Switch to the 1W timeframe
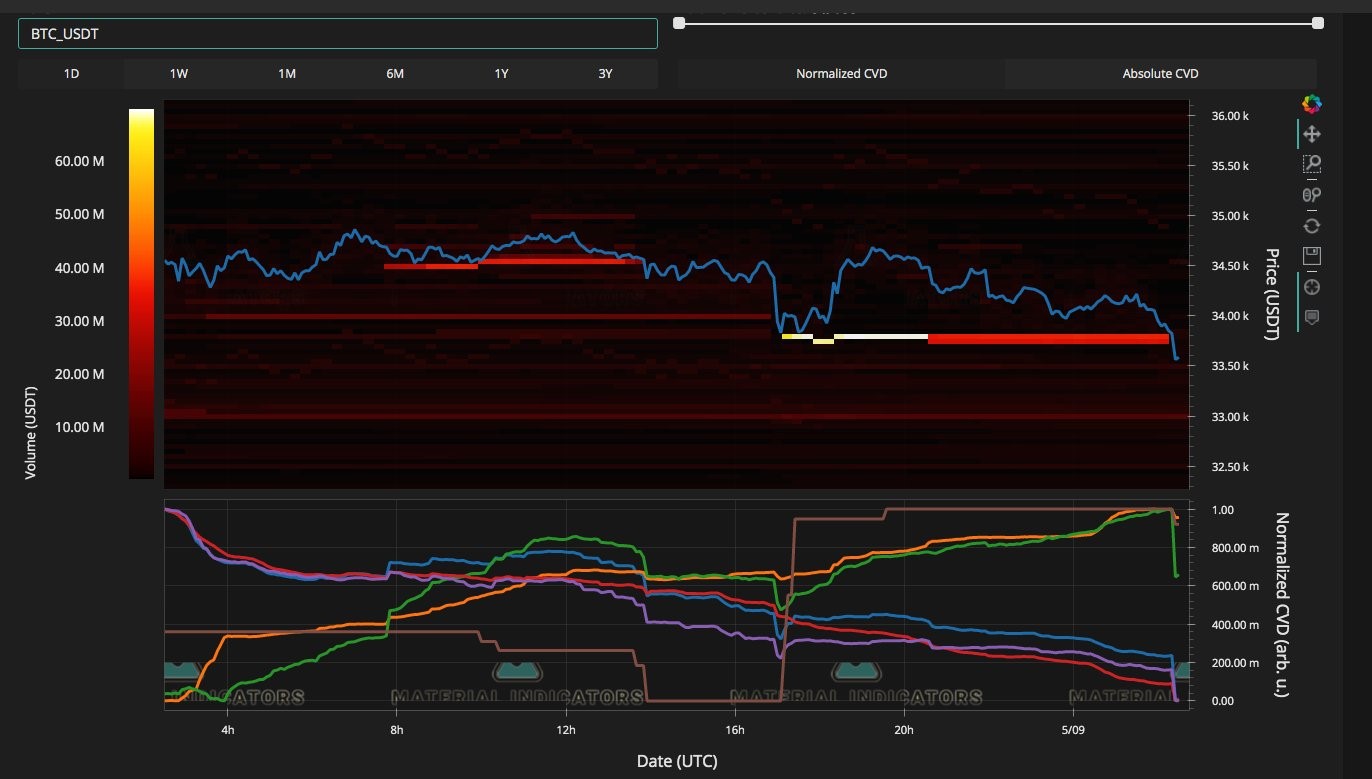The width and height of the screenshot is (1372, 779). (178, 74)
